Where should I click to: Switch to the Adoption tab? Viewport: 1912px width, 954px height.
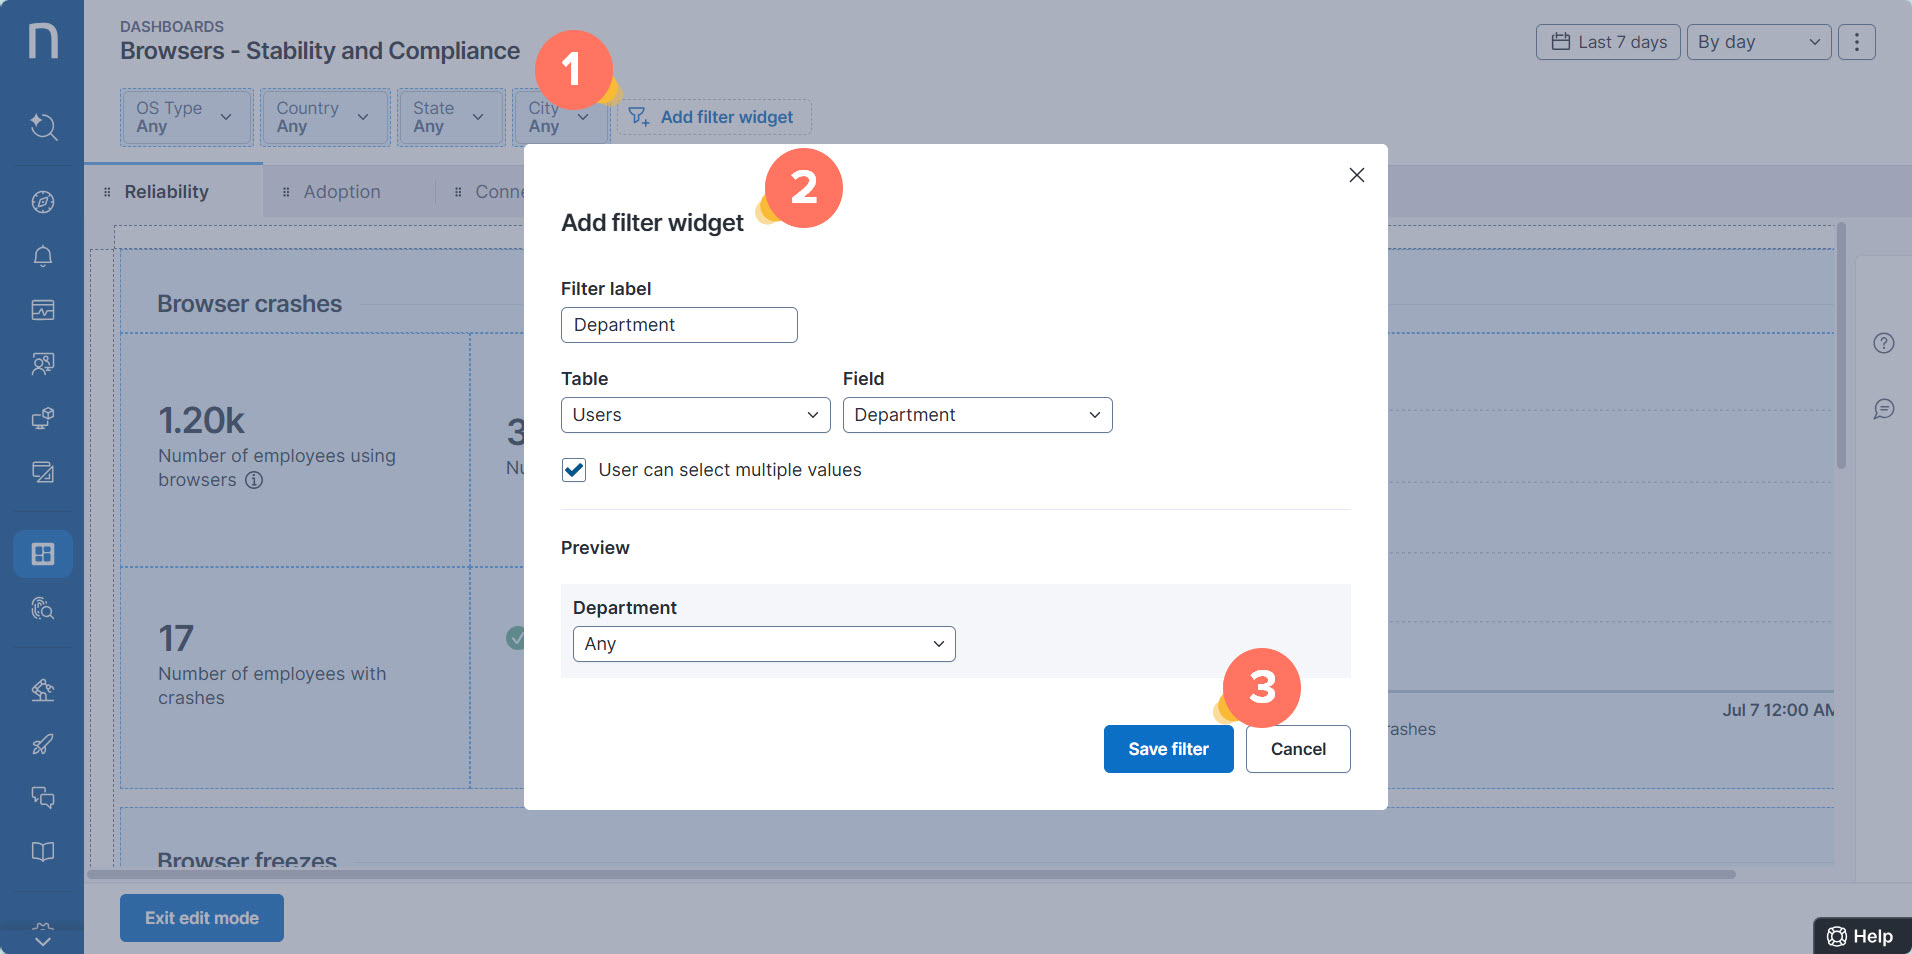pos(341,192)
